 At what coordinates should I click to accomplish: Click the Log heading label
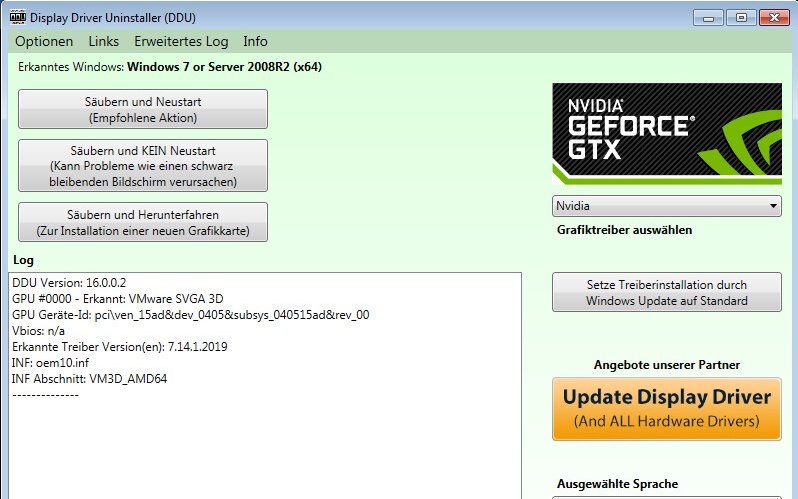pos(23,260)
